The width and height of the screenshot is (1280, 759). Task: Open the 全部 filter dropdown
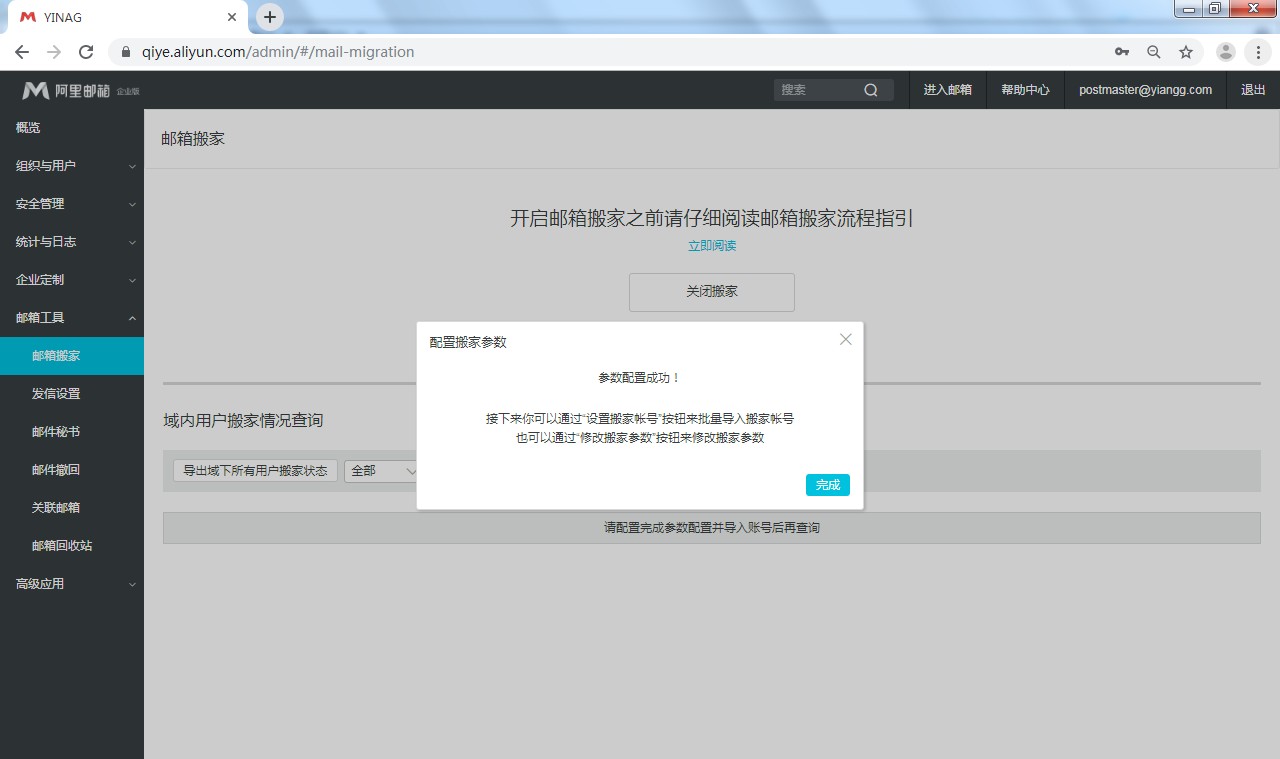point(383,471)
